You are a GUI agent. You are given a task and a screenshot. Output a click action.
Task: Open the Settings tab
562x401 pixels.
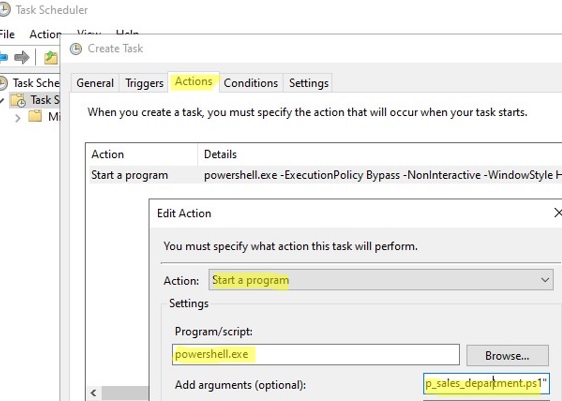point(309,83)
